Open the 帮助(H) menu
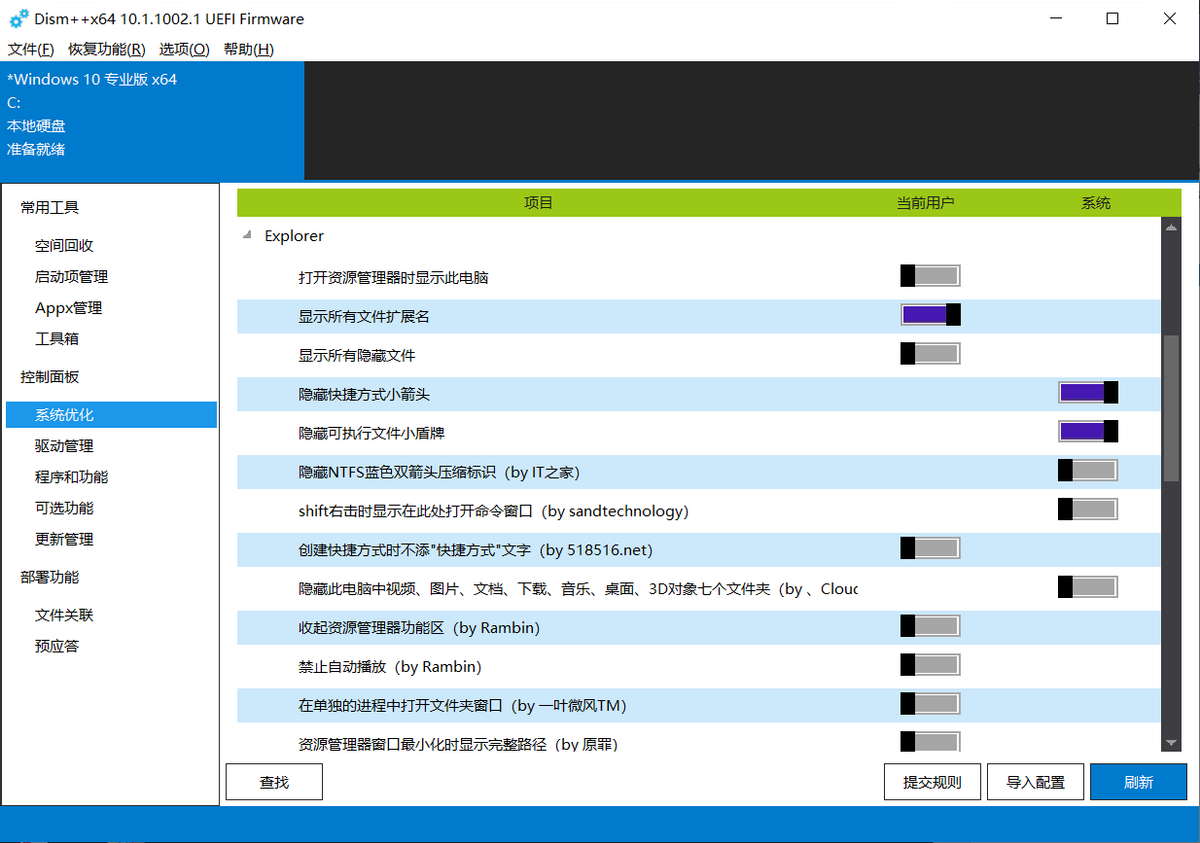The width and height of the screenshot is (1200, 843). click(x=249, y=49)
